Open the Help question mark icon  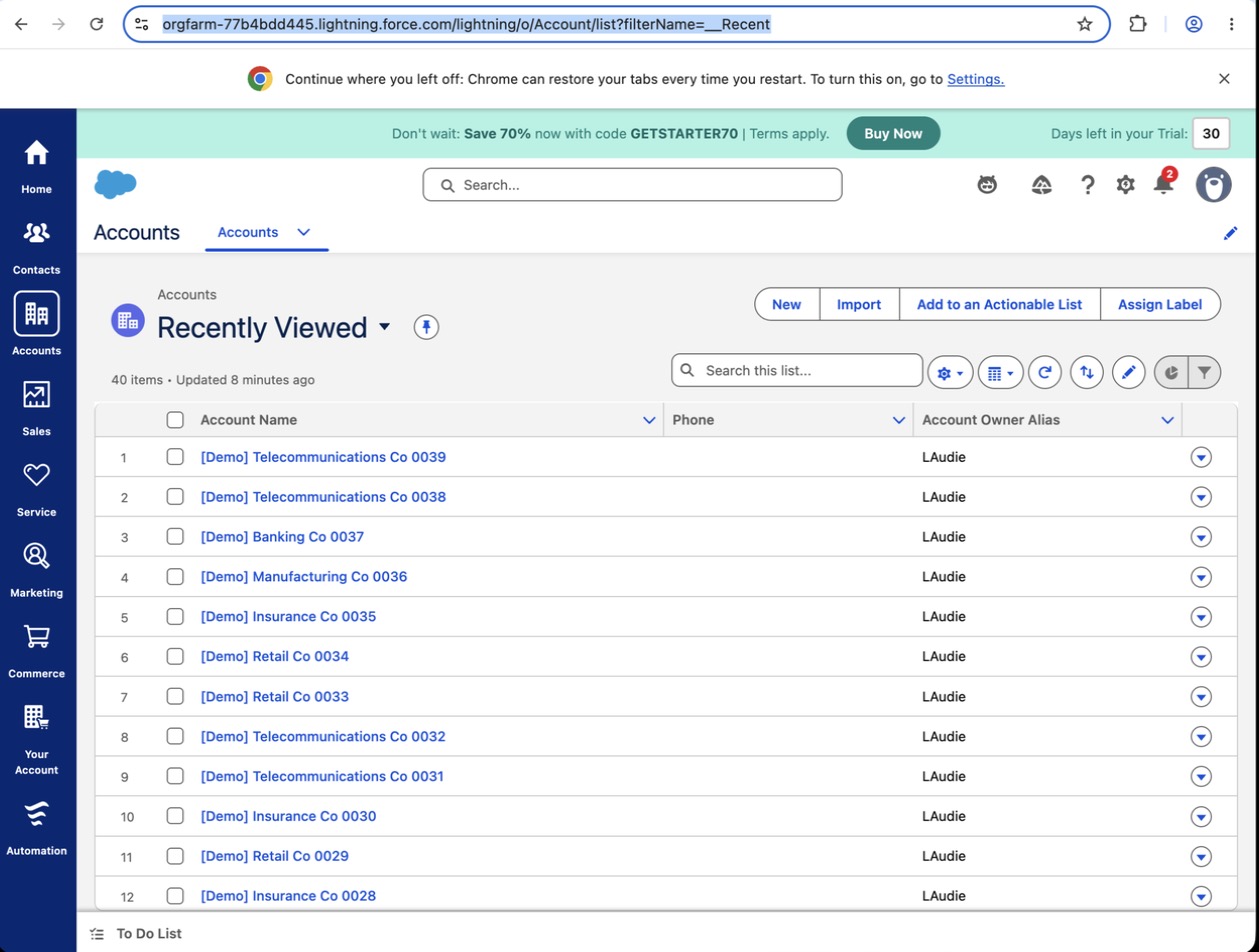[x=1088, y=184]
